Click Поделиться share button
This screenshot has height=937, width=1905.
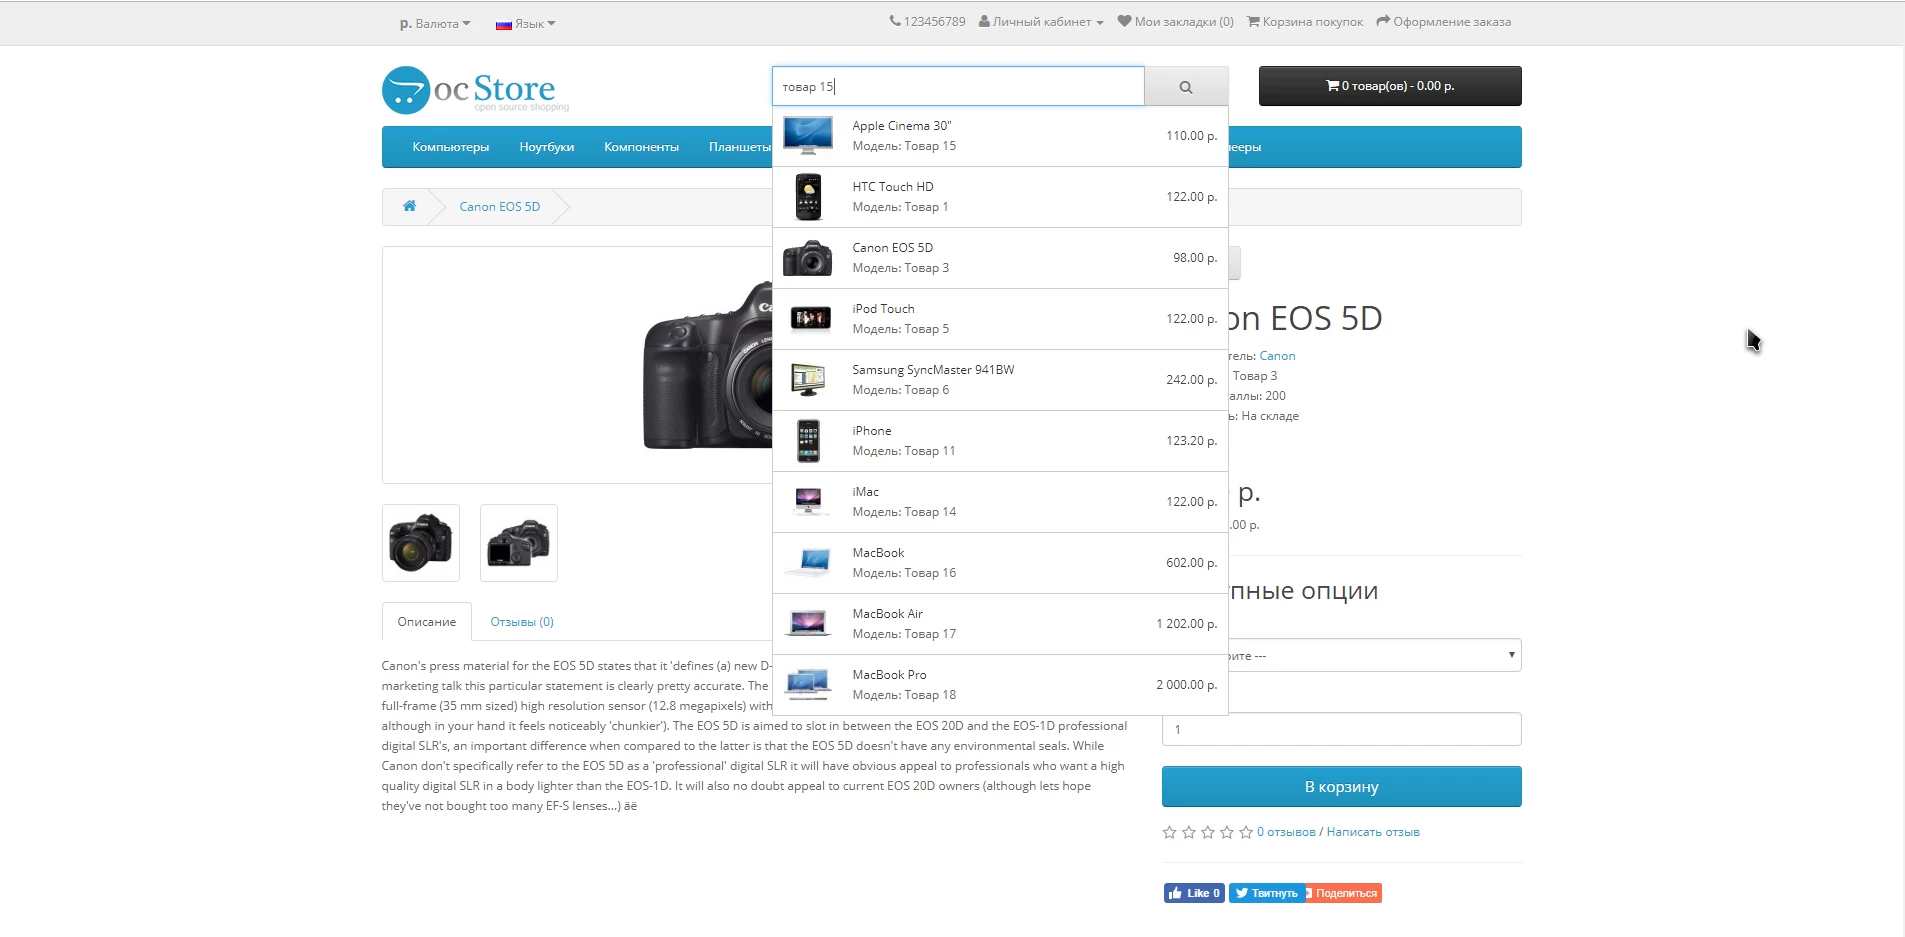tap(1344, 893)
